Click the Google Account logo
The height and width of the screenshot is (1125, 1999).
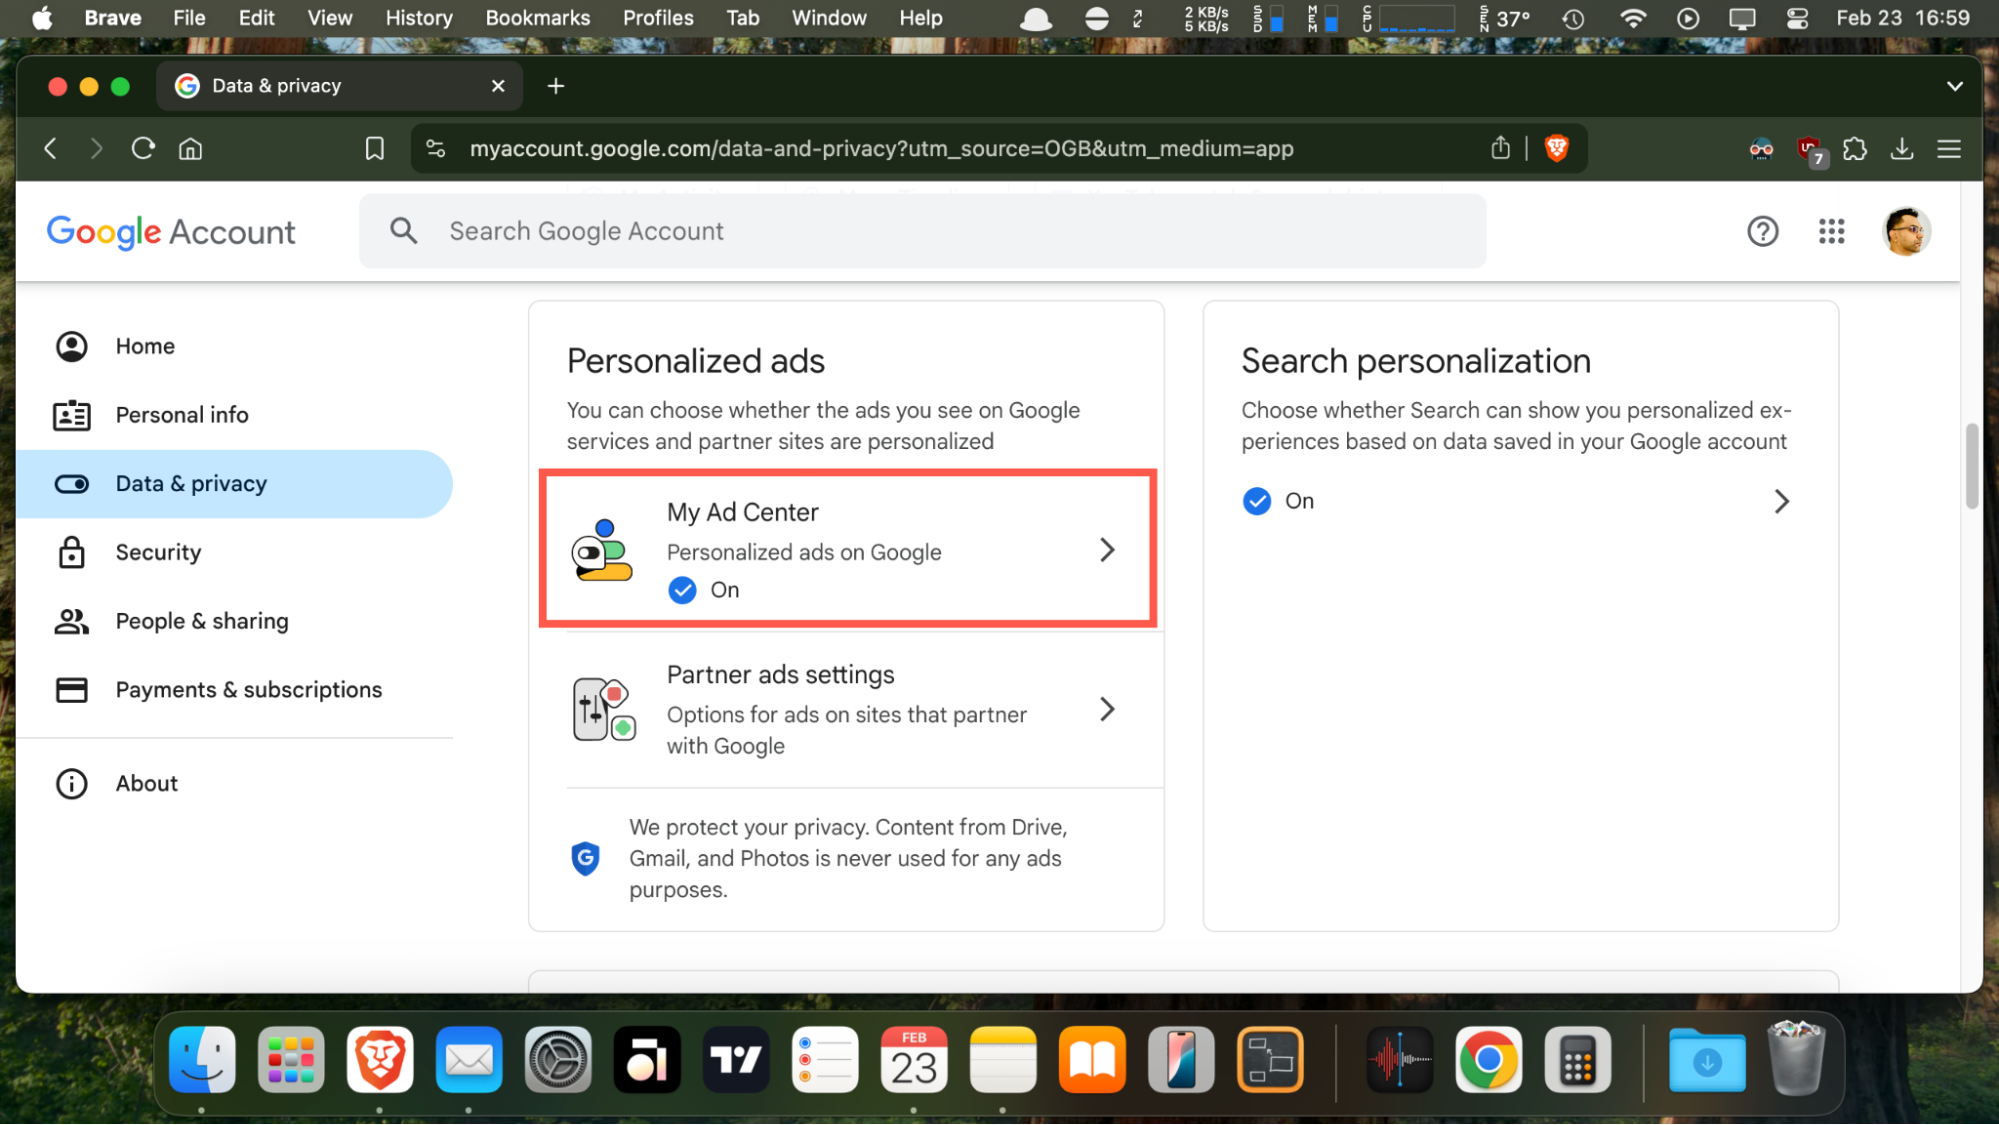point(171,232)
